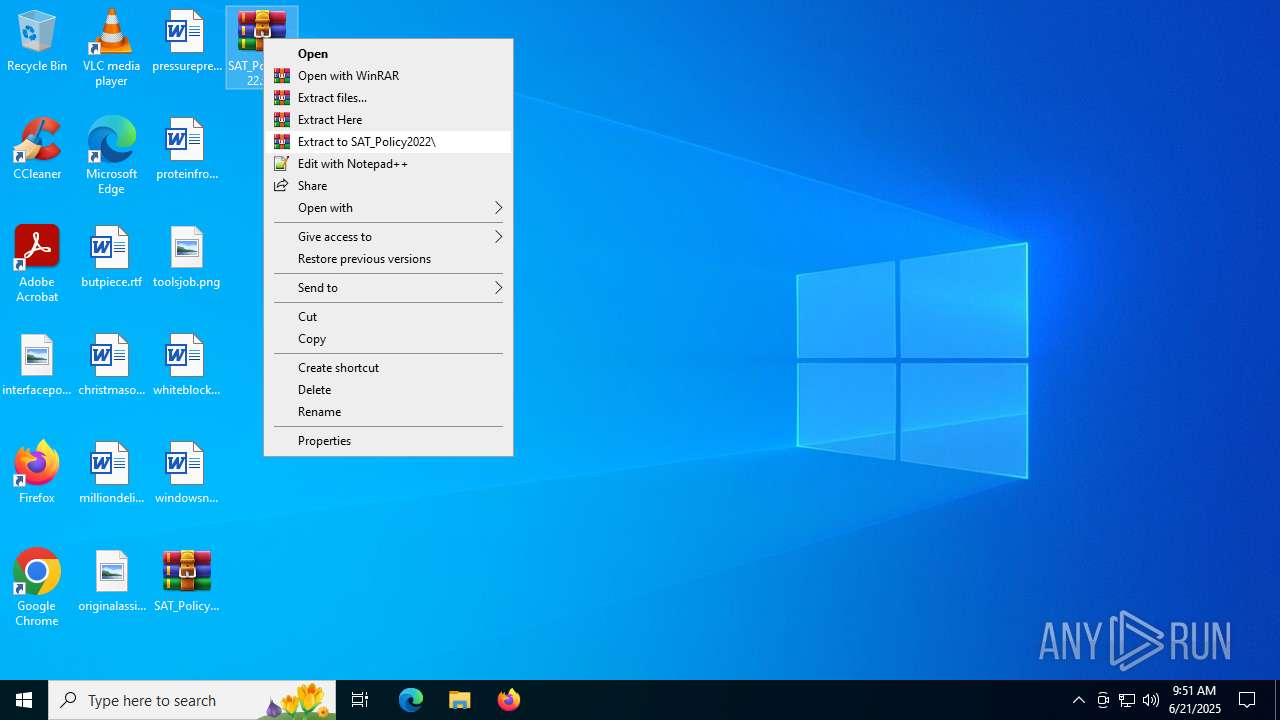Open the volume control tray icon
Viewport: 1280px width, 720px height.
click(1151, 700)
